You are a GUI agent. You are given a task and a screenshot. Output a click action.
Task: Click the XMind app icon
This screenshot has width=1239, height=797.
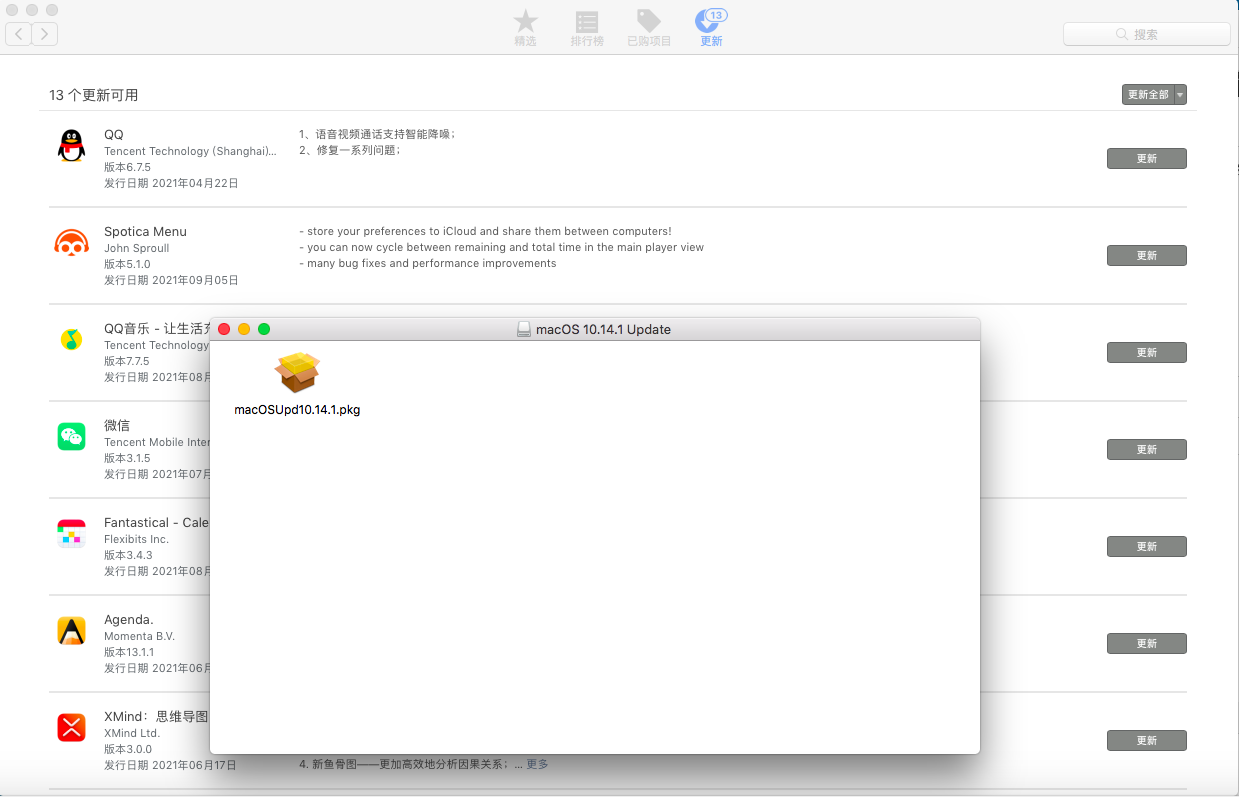click(x=71, y=728)
